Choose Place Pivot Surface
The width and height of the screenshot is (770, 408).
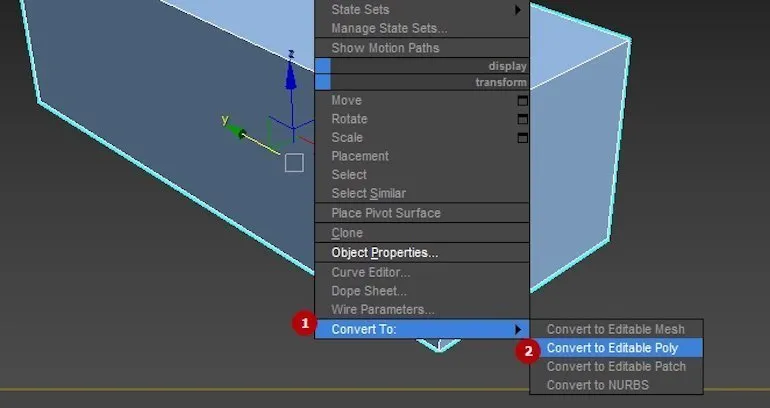[386, 213]
